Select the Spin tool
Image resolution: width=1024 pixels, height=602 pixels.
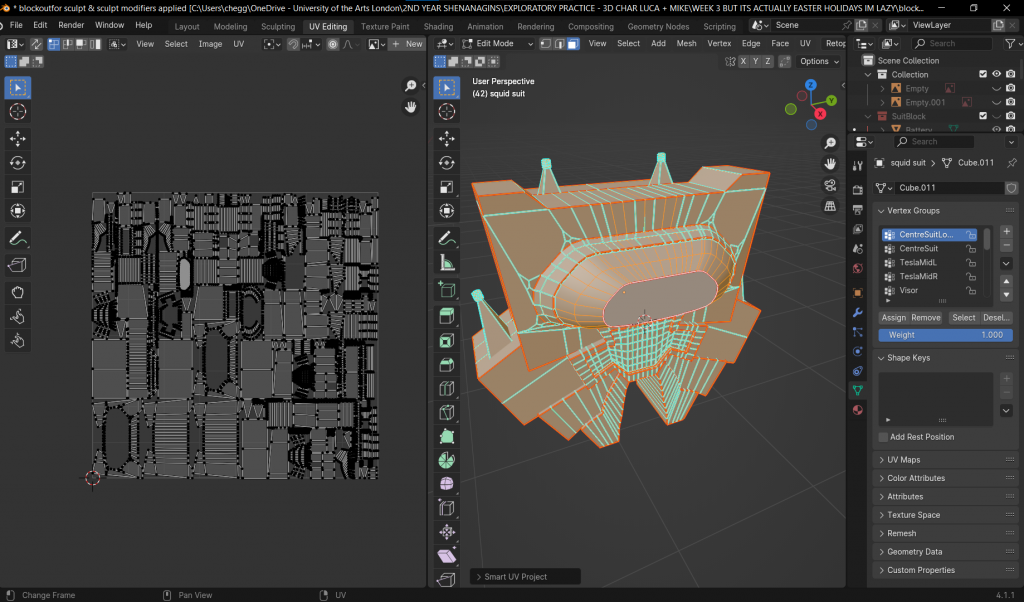coord(447,460)
